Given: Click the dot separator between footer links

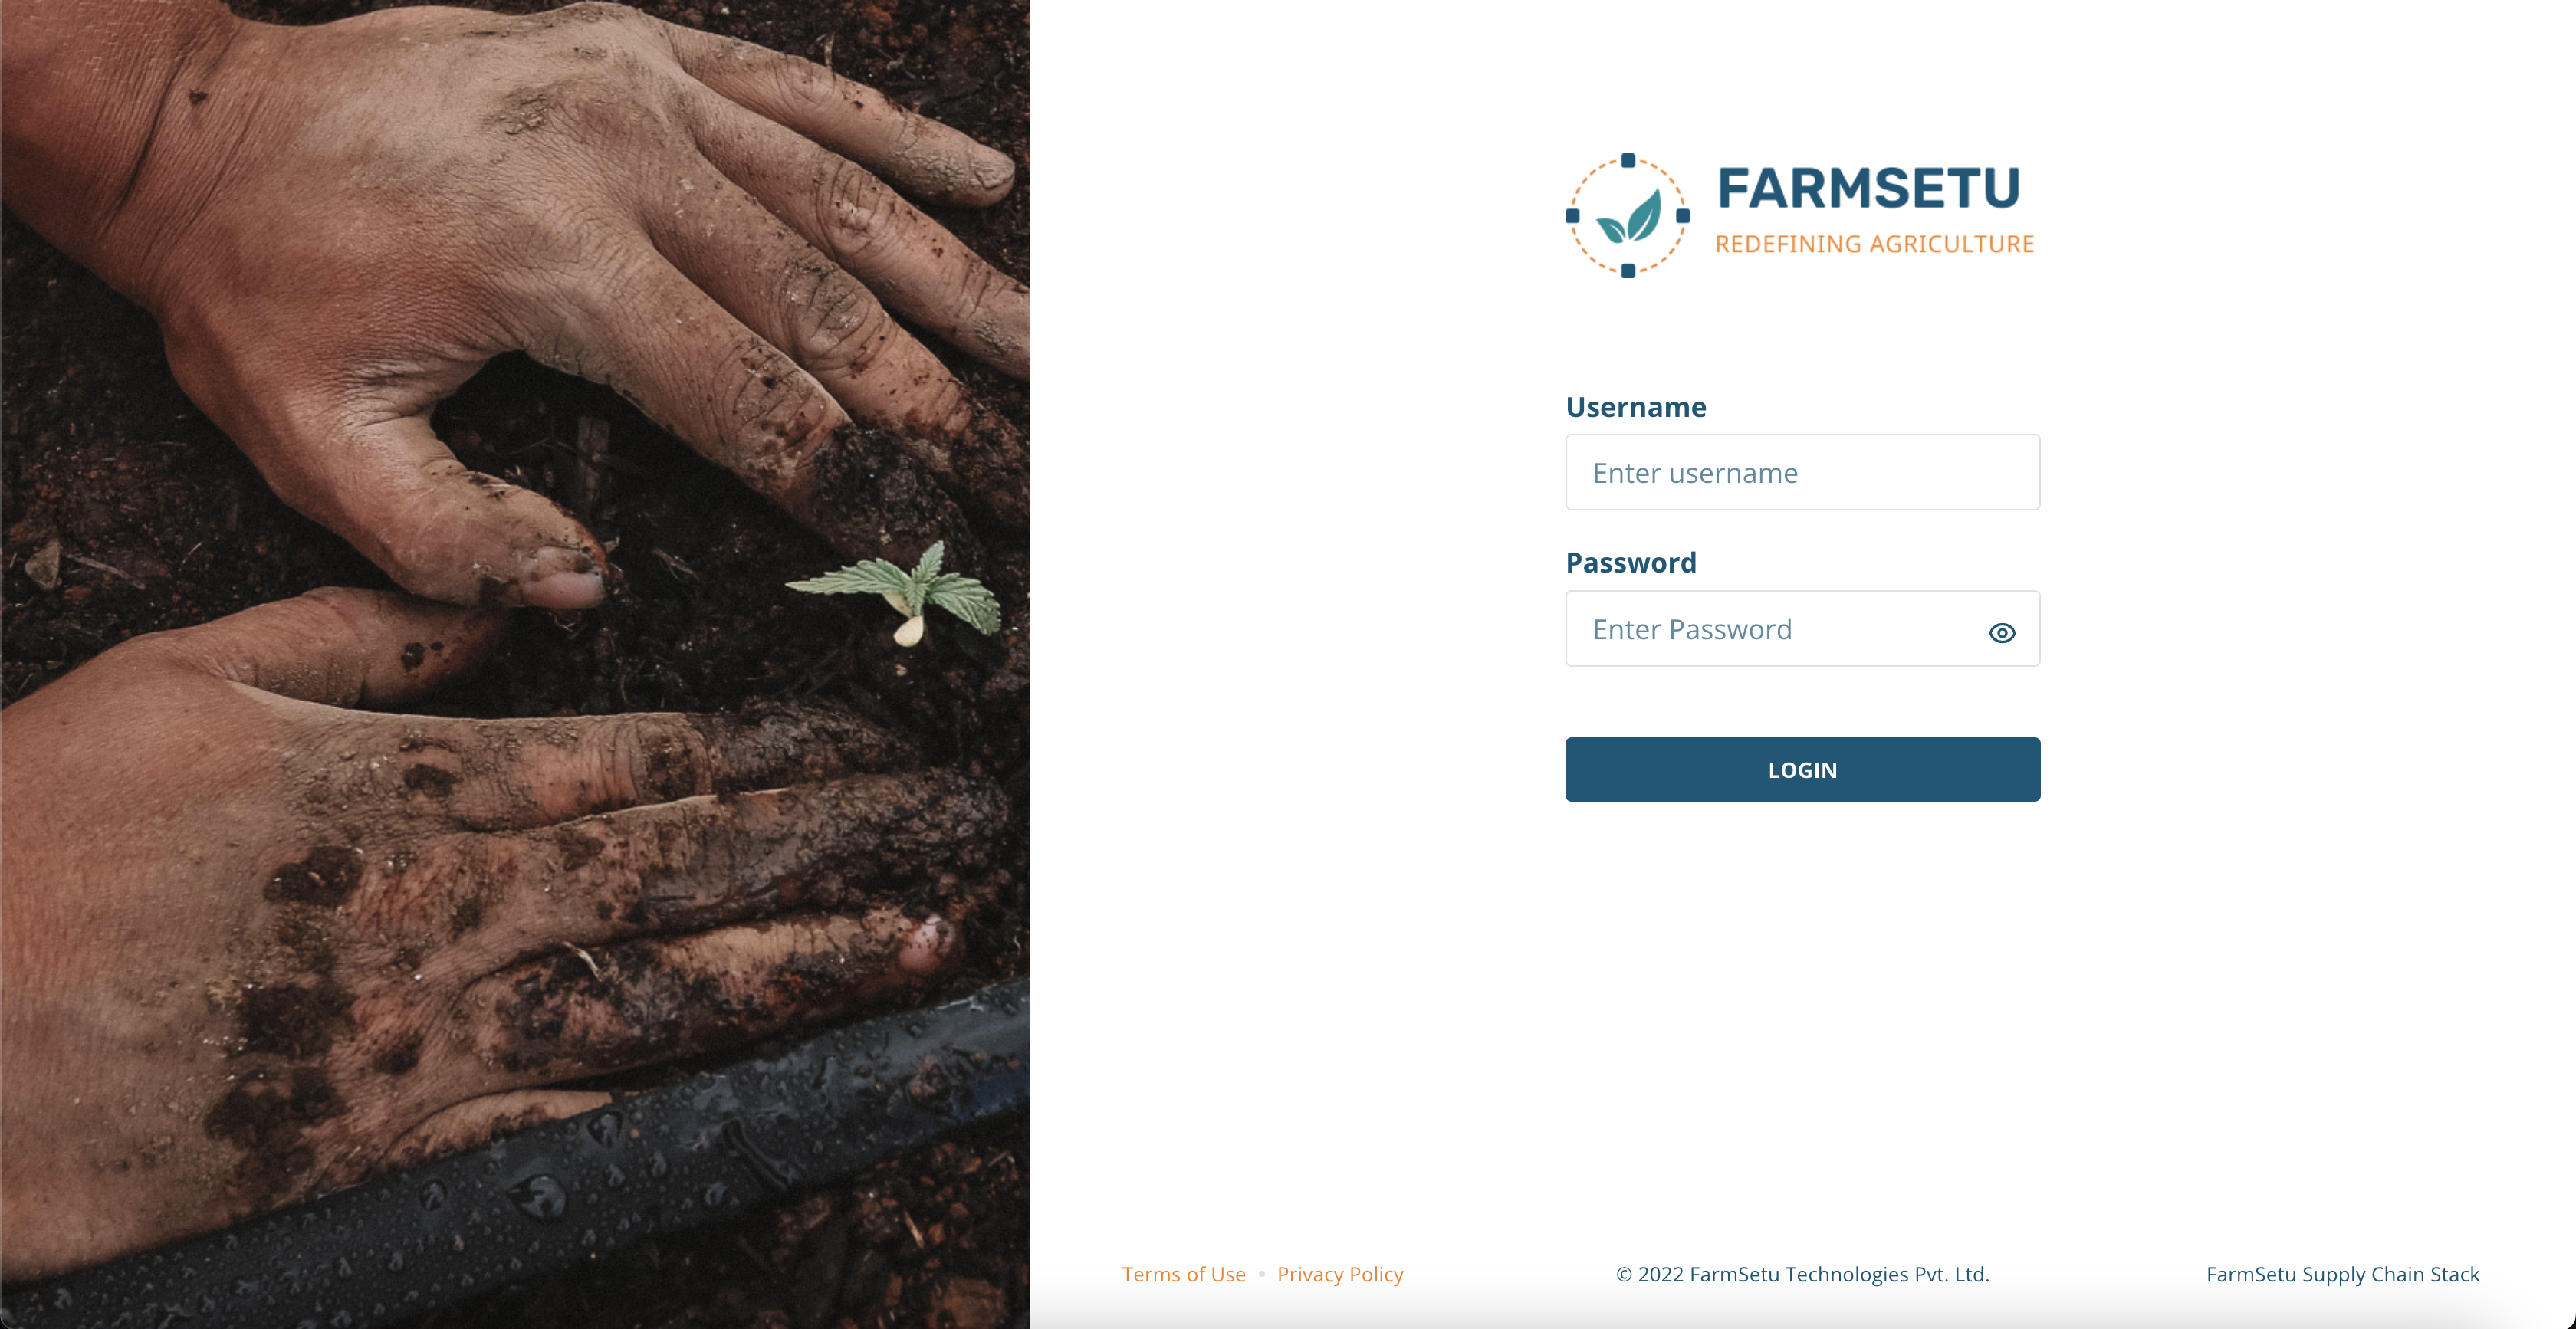Looking at the screenshot, I should [1262, 1274].
